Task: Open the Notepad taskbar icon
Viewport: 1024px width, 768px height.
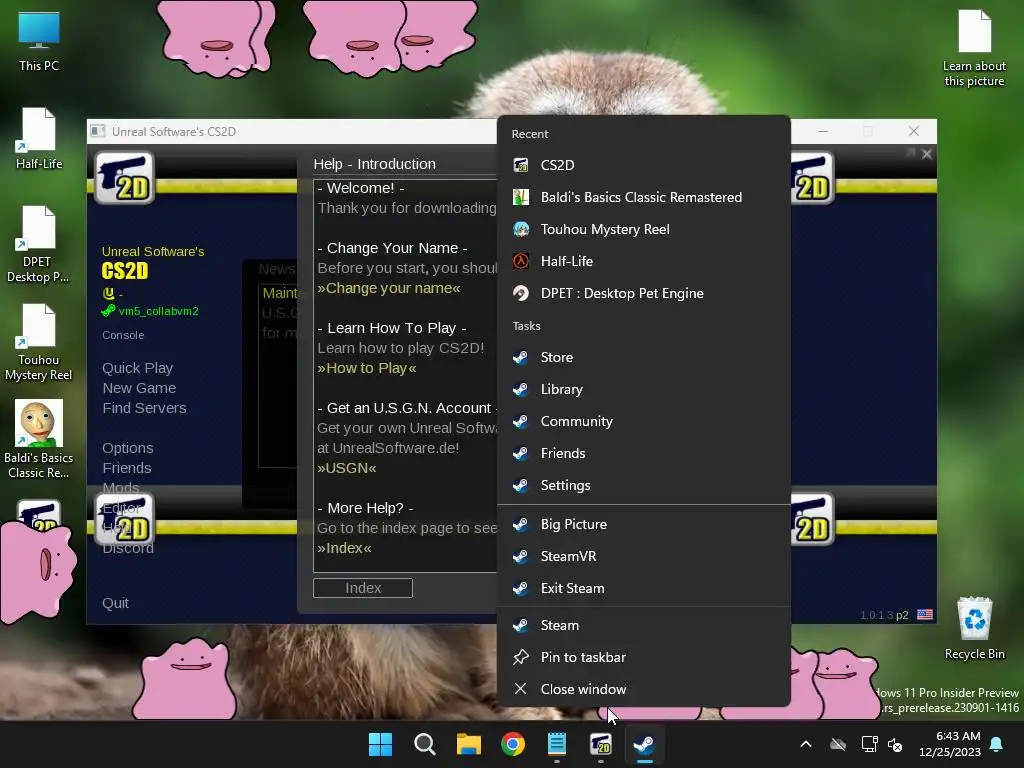Action: pos(556,744)
